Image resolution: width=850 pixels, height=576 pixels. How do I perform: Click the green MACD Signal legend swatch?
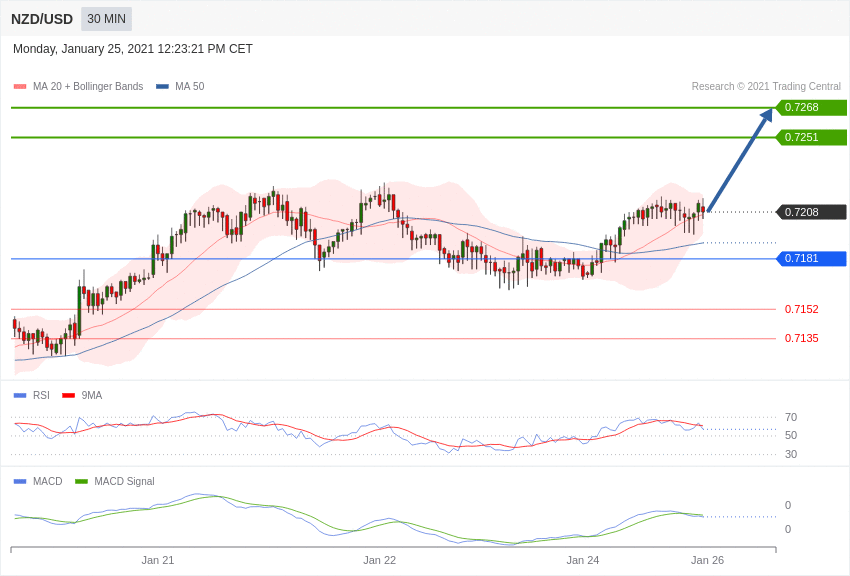click(81, 482)
